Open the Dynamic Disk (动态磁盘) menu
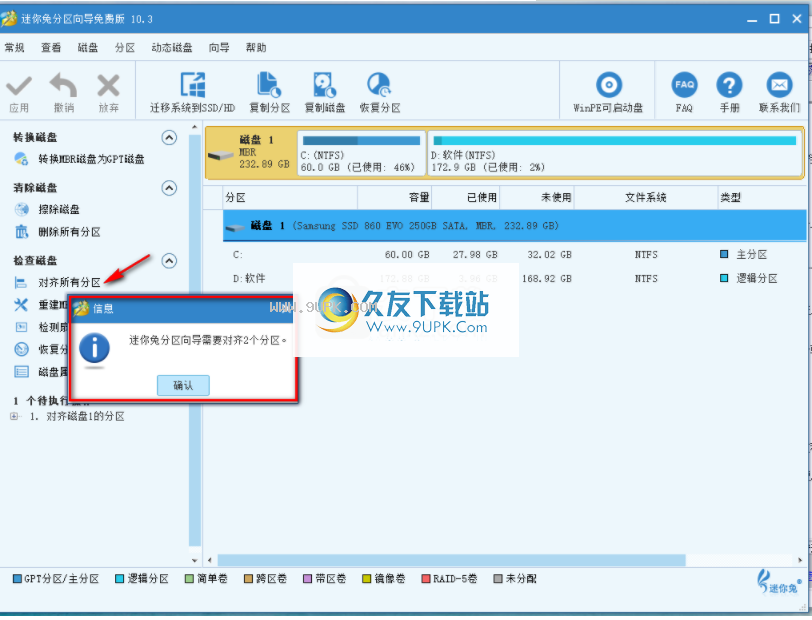812x620 pixels. click(172, 48)
